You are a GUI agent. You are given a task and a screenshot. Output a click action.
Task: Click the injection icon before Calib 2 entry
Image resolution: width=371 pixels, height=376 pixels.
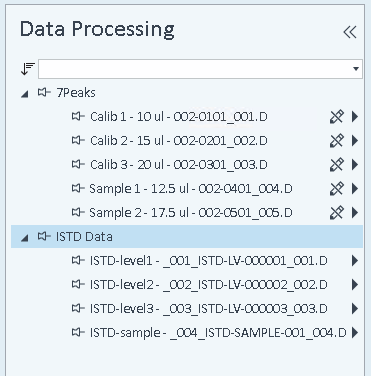(x=78, y=140)
